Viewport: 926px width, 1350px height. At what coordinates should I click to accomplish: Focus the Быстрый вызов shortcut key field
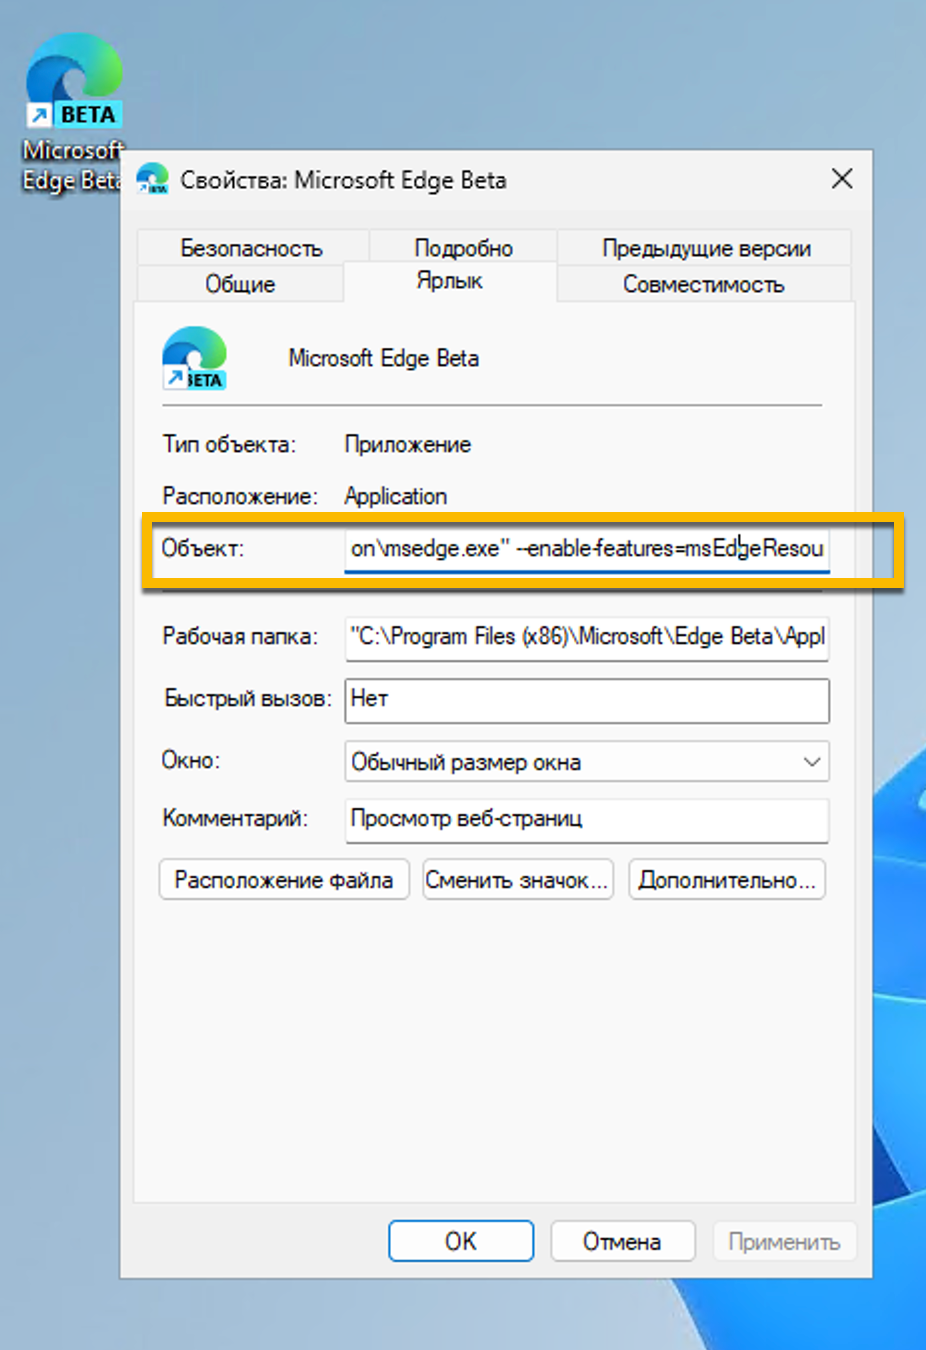click(587, 699)
